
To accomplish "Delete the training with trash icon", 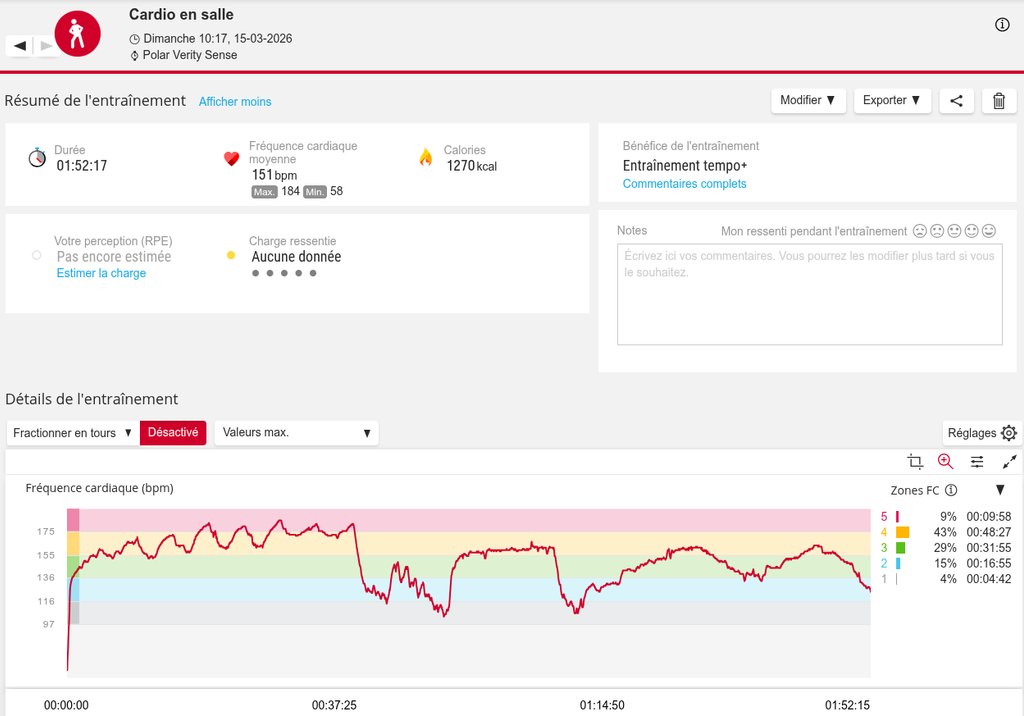I will [998, 101].
